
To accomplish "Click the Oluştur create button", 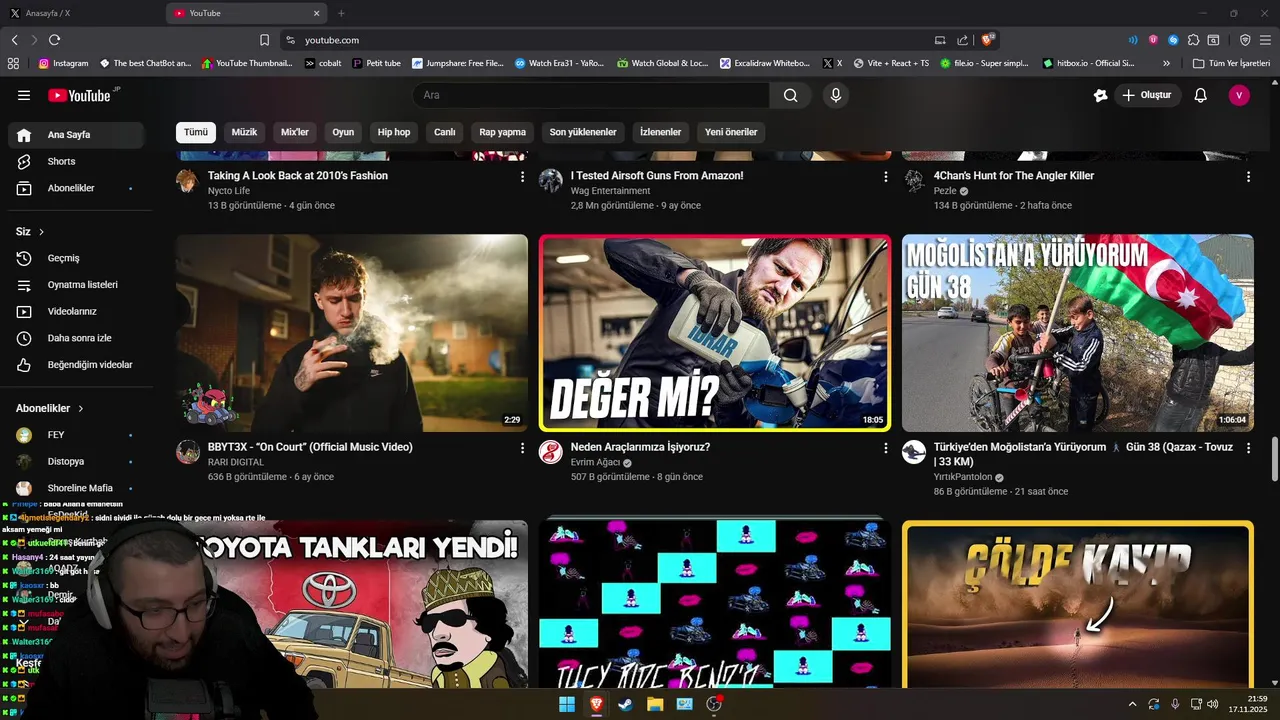I will [1148, 95].
